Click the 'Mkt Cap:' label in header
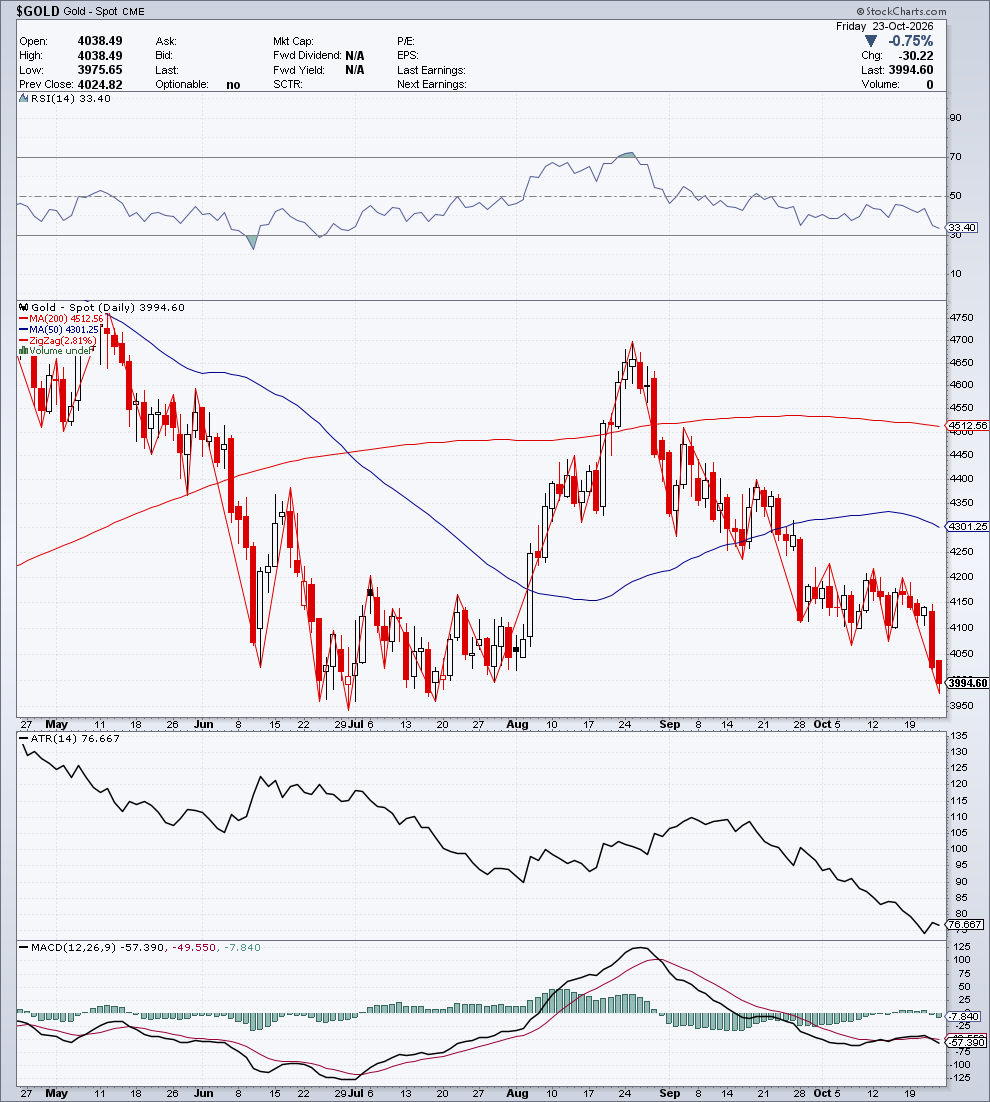990x1102 pixels. 293,41
